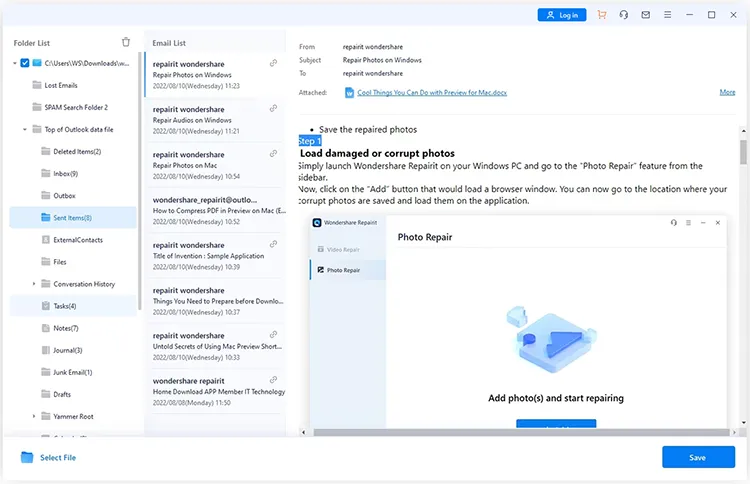The image size is (750, 484).
Task: Open email Repair Photos on Windows
Action: 216,75
